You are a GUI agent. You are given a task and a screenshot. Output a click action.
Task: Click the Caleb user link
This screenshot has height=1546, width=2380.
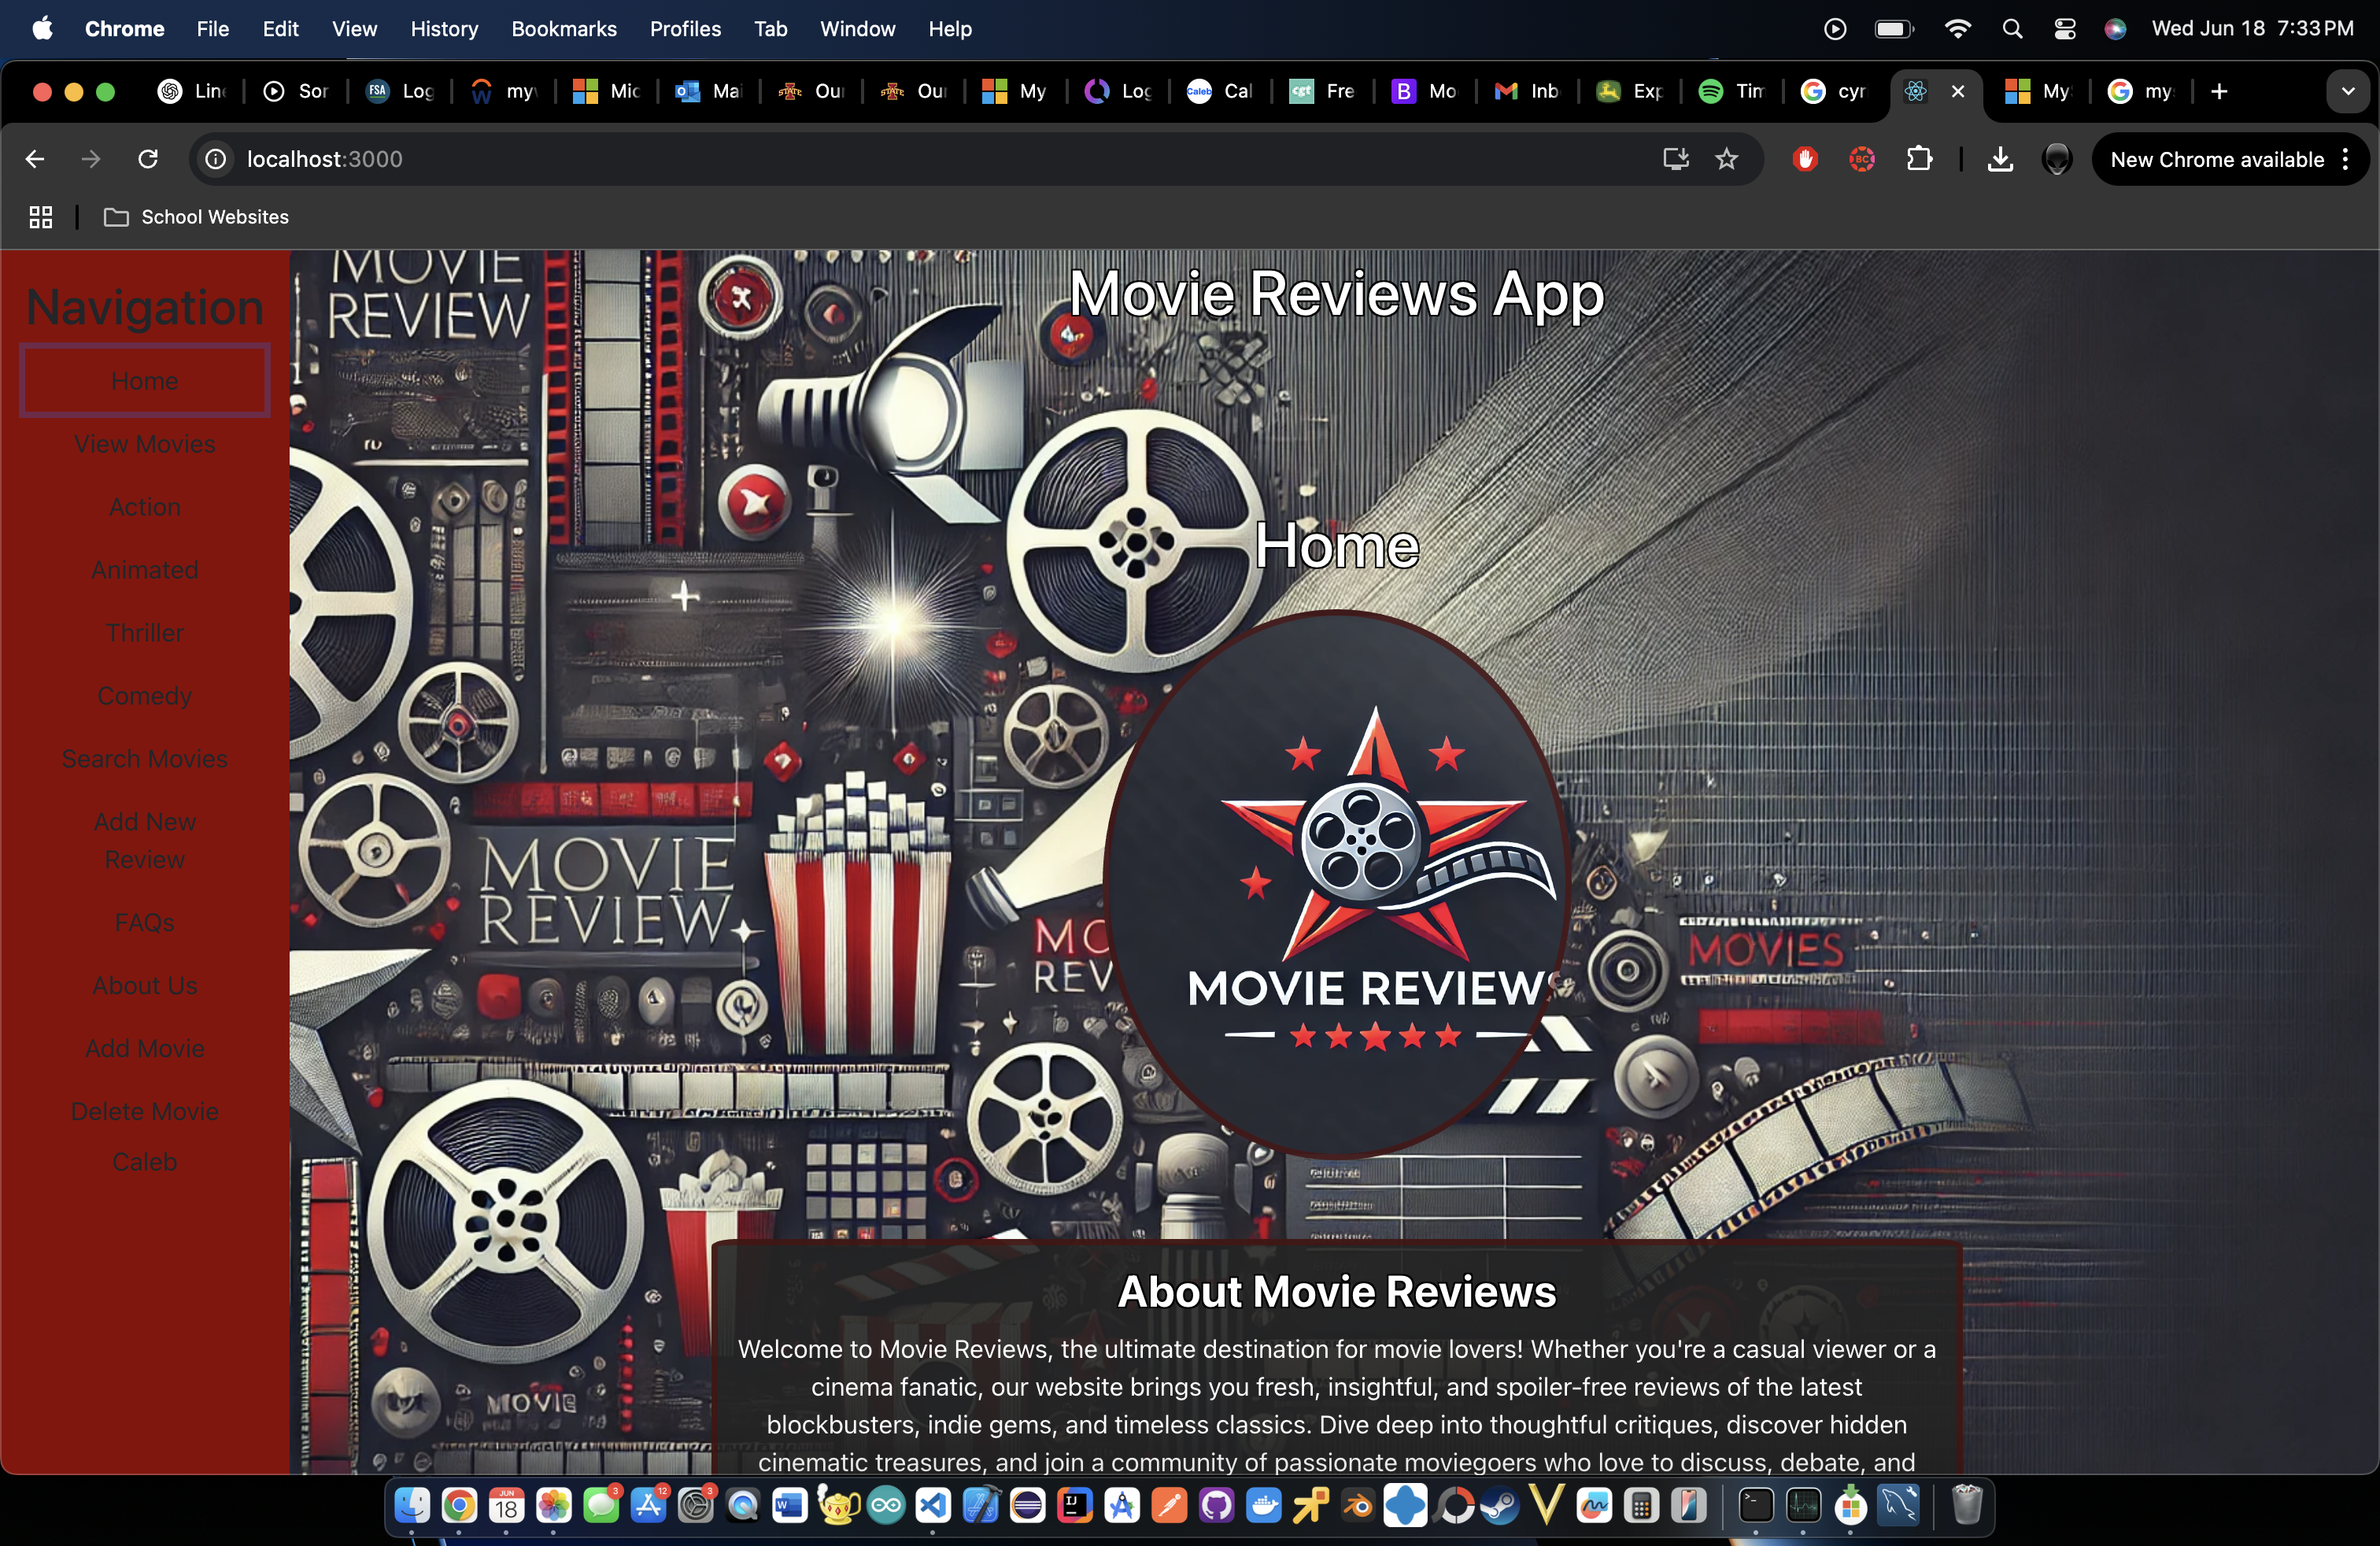click(145, 1161)
